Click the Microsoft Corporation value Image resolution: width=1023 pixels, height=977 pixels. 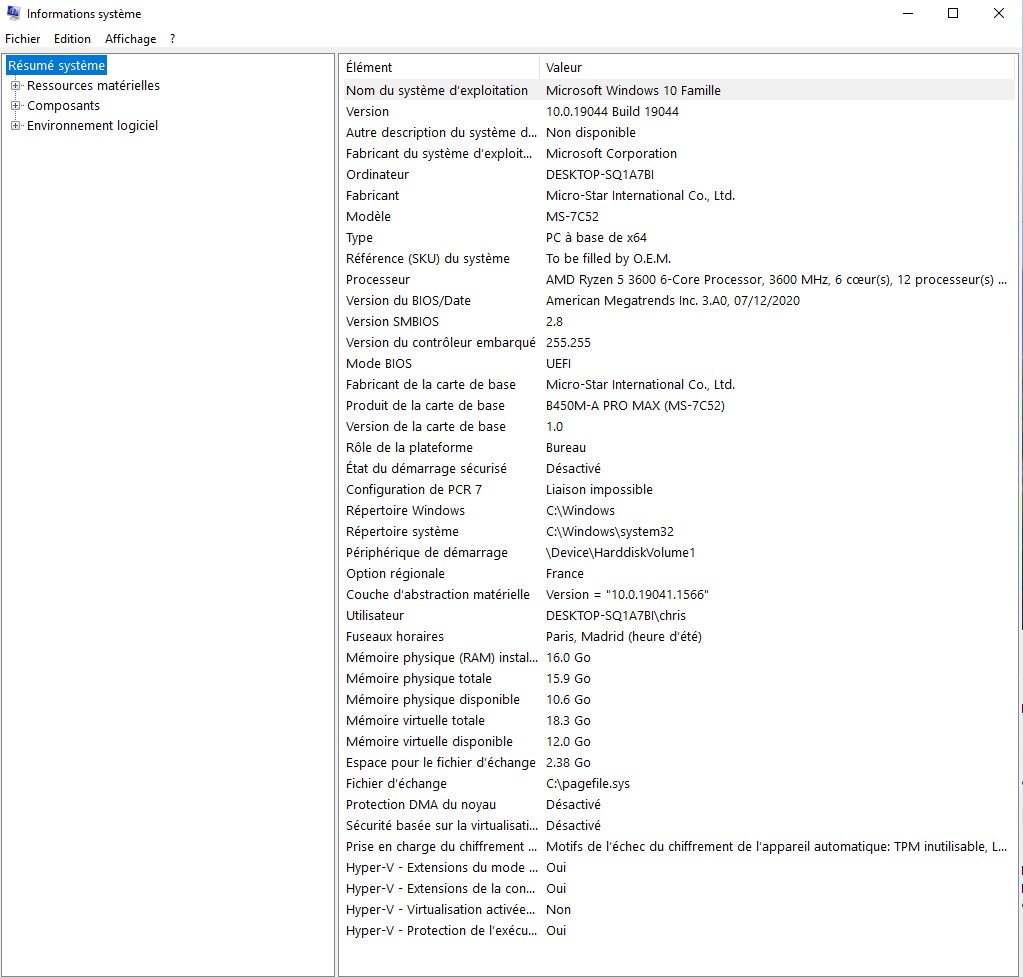(x=611, y=153)
